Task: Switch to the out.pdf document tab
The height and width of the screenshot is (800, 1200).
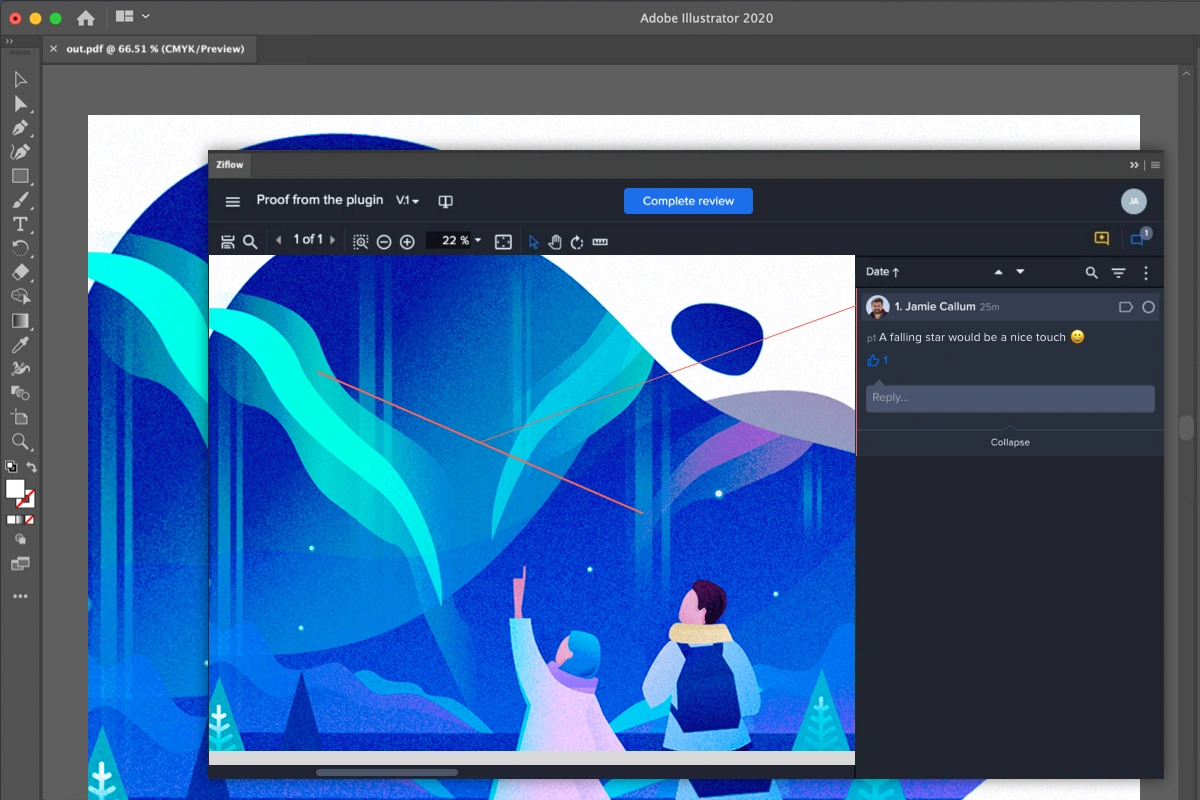Action: click(155, 48)
